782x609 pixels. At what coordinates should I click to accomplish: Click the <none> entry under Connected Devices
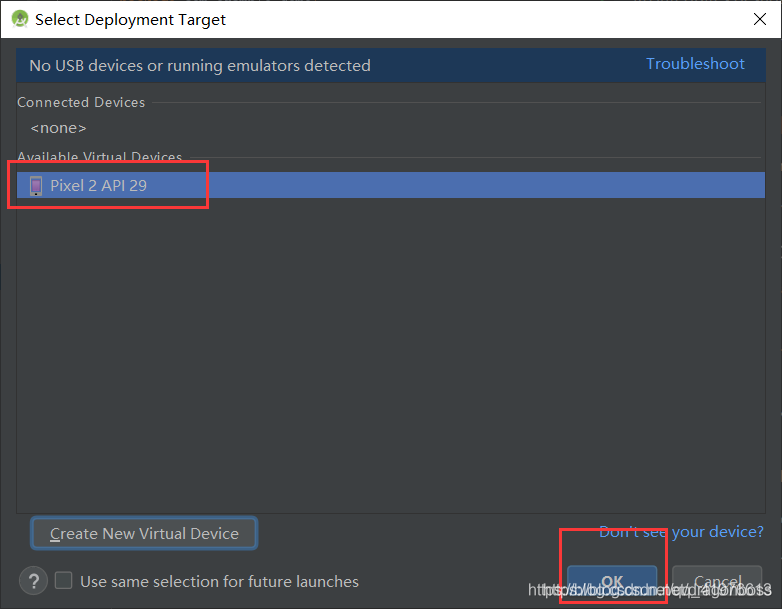[58, 128]
